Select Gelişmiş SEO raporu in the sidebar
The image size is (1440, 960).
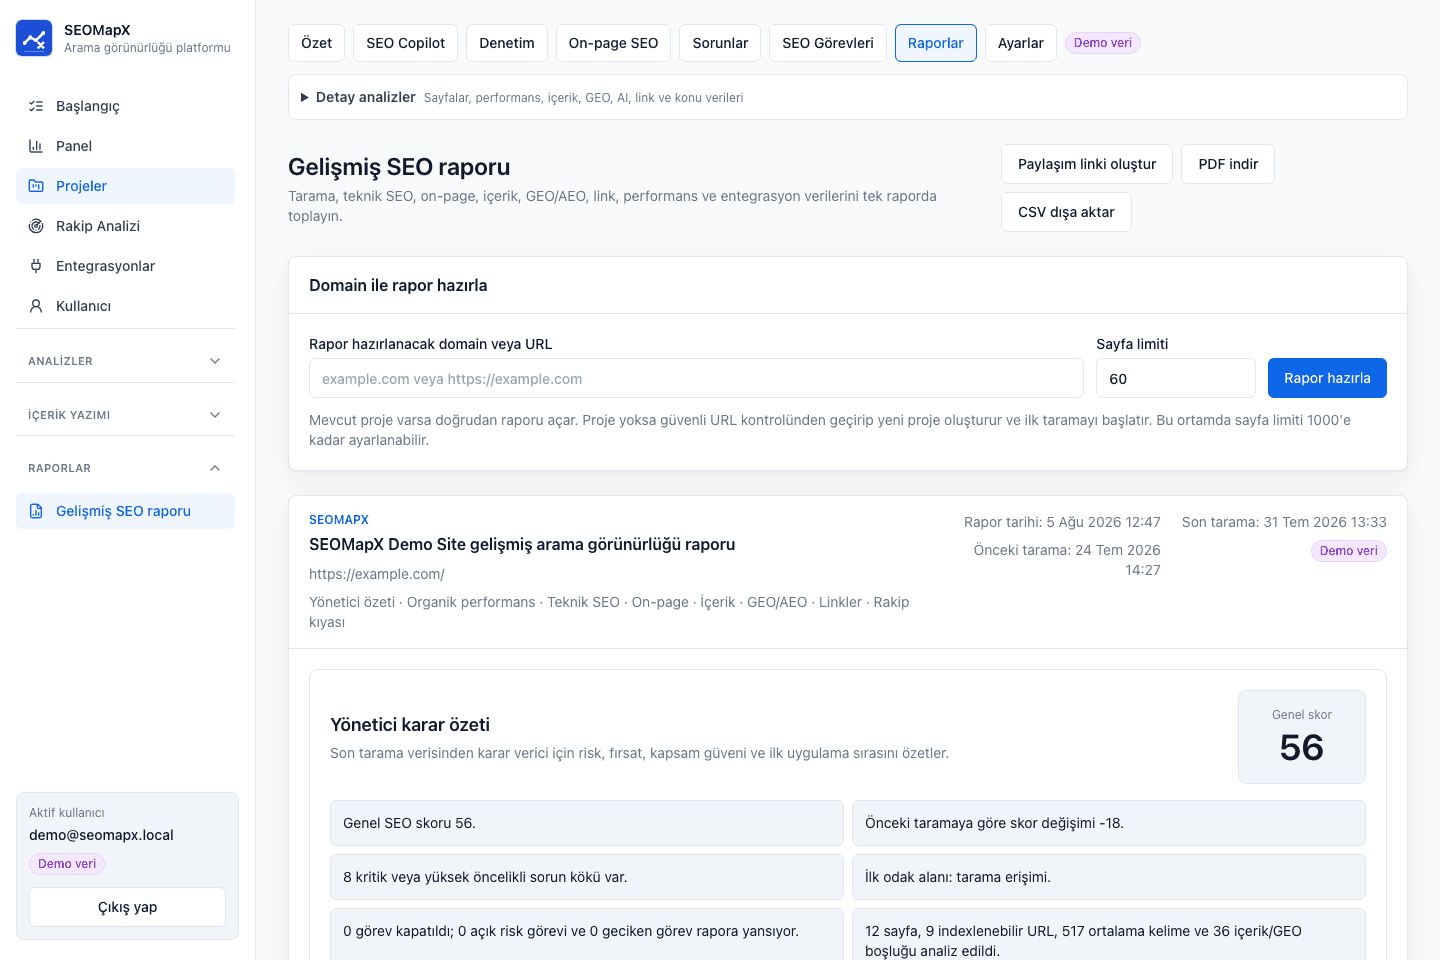point(125,511)
